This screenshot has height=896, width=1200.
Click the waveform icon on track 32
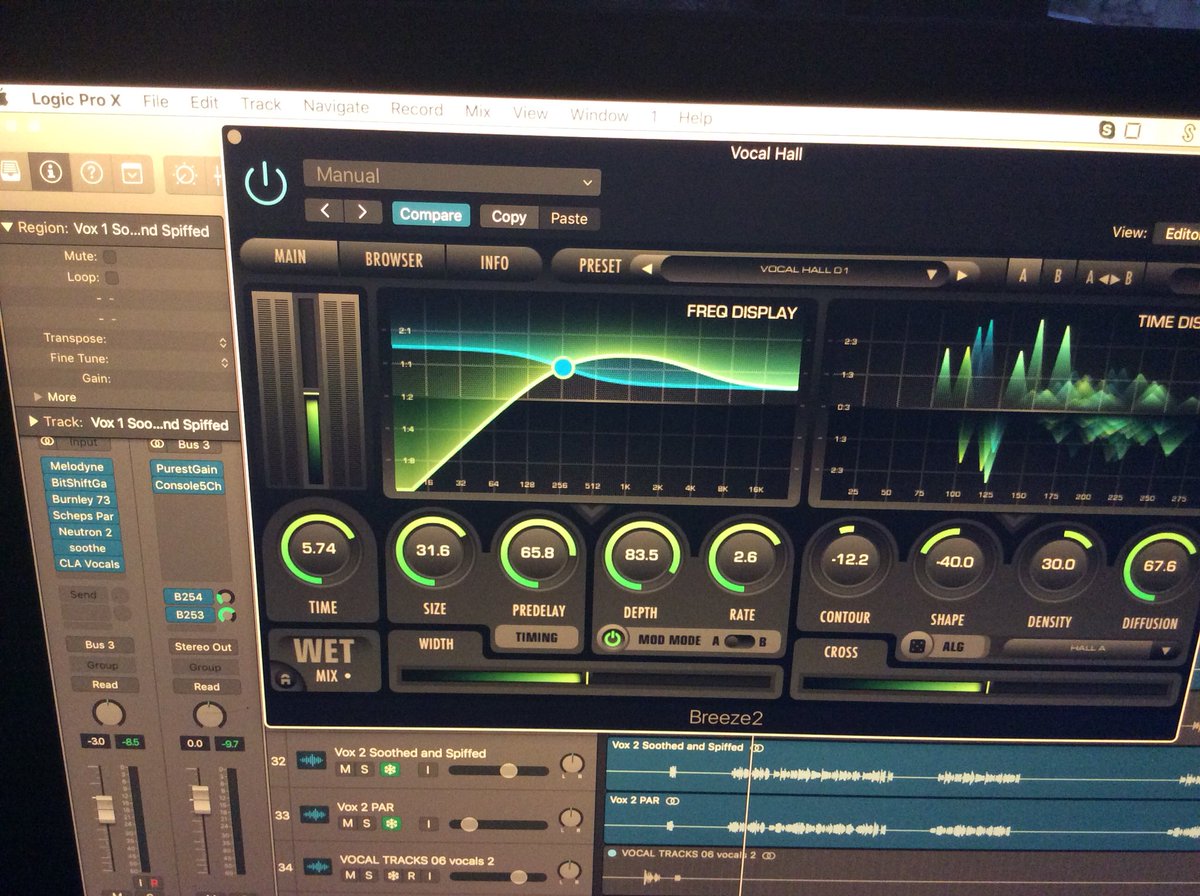click(x=312, y=761)
